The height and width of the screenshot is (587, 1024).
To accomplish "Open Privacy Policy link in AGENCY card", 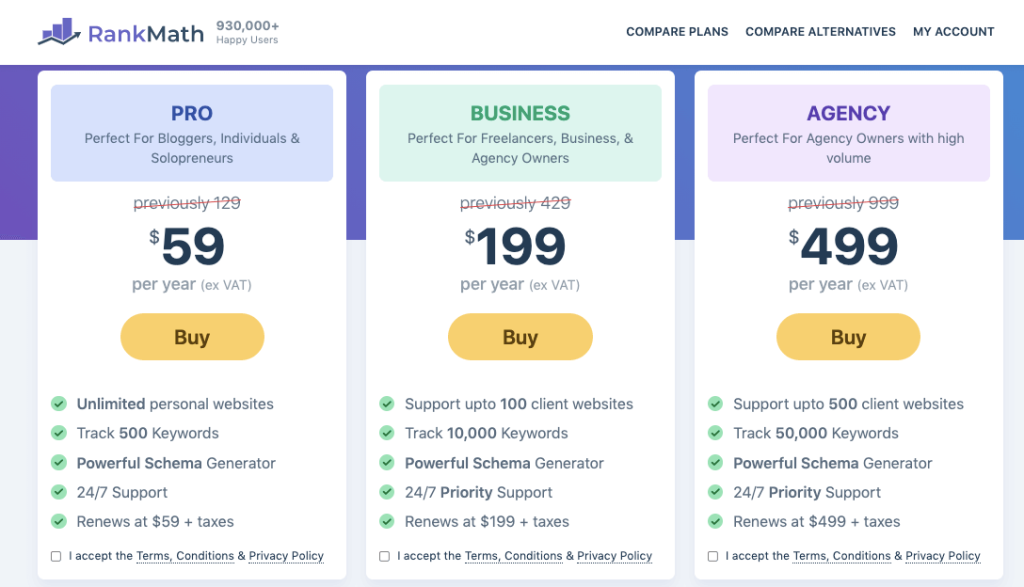I will coord(943,556).
